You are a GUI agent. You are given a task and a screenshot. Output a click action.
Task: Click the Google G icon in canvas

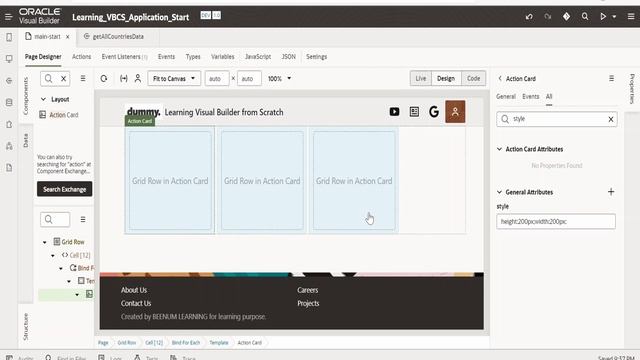pos(434,112)
